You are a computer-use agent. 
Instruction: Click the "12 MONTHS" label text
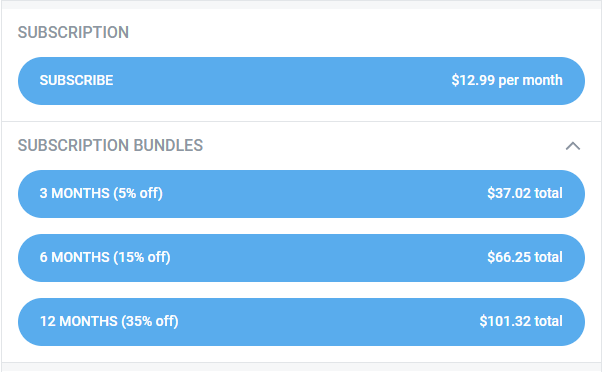(x=79, y=321)
